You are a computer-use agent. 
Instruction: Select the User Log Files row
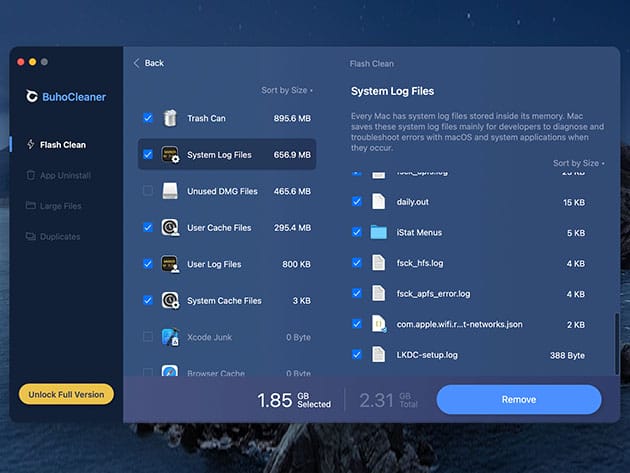pos(226,264)
